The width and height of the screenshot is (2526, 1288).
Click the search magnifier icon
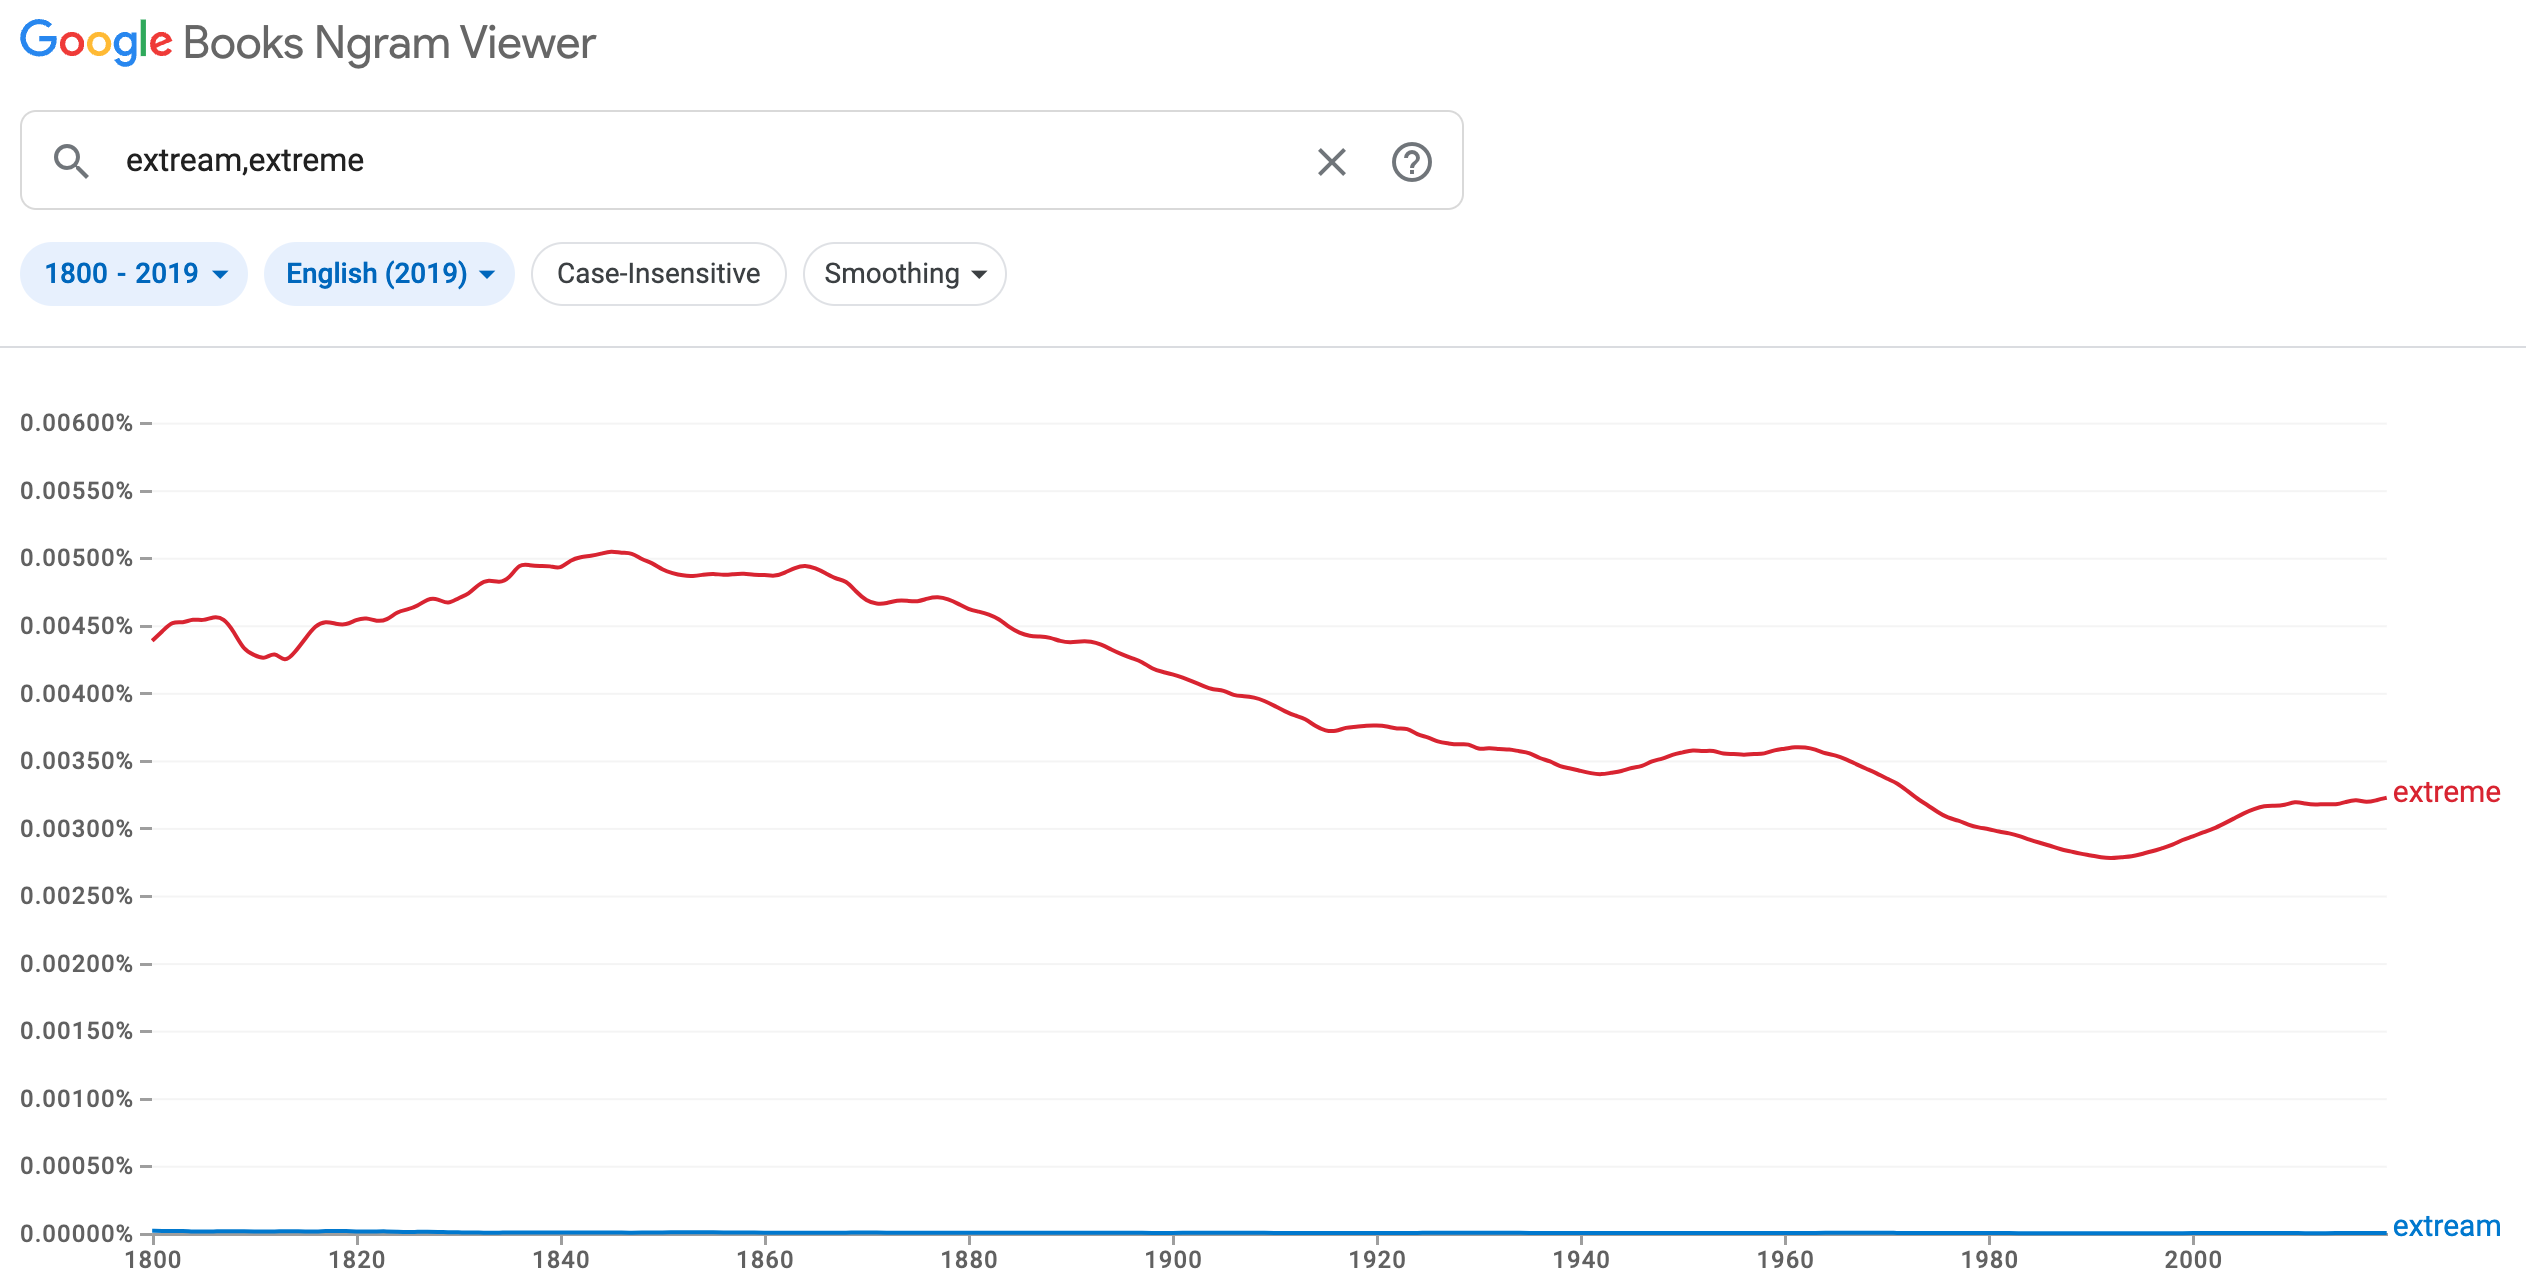[x=71, y=161]
